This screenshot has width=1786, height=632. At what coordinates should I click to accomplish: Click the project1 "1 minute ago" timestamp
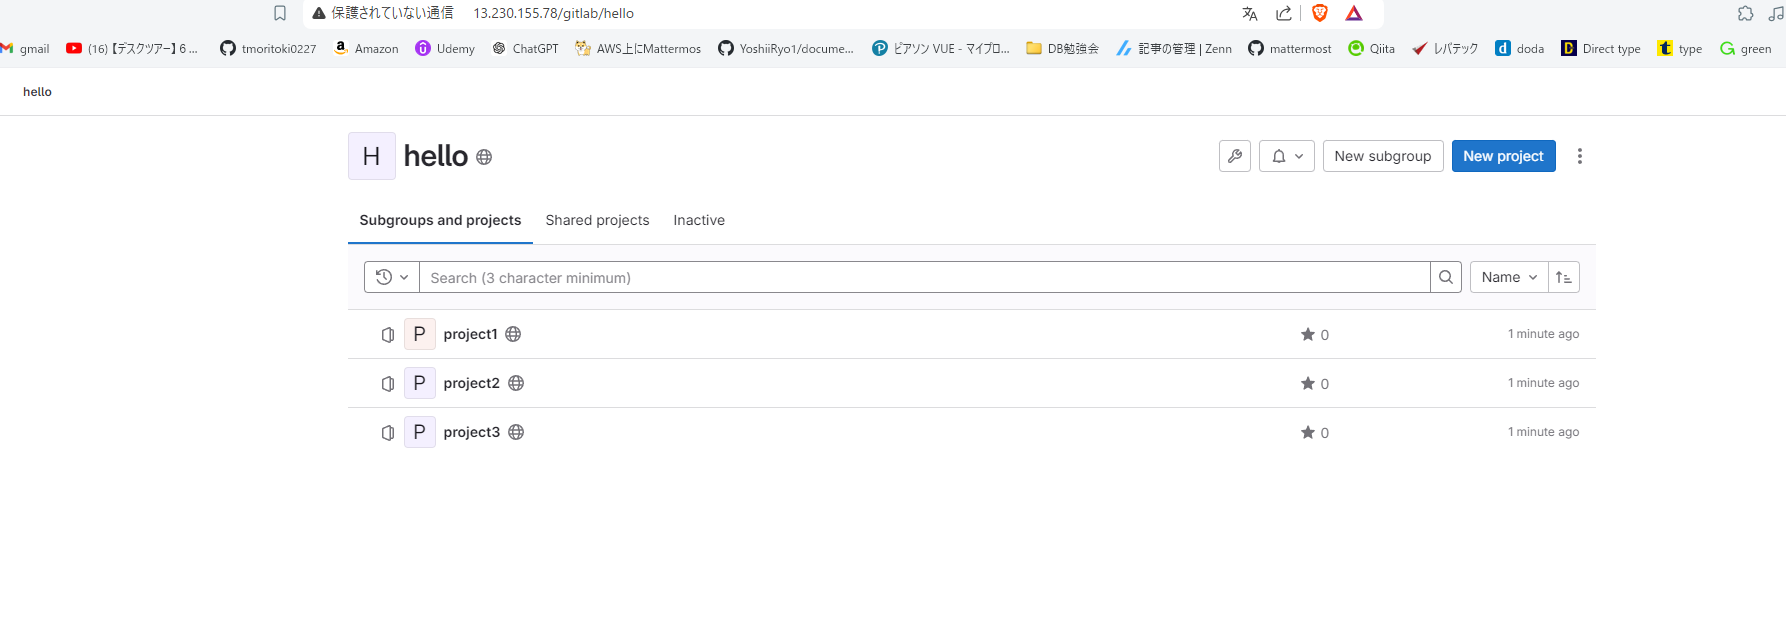pos(1543,334)
